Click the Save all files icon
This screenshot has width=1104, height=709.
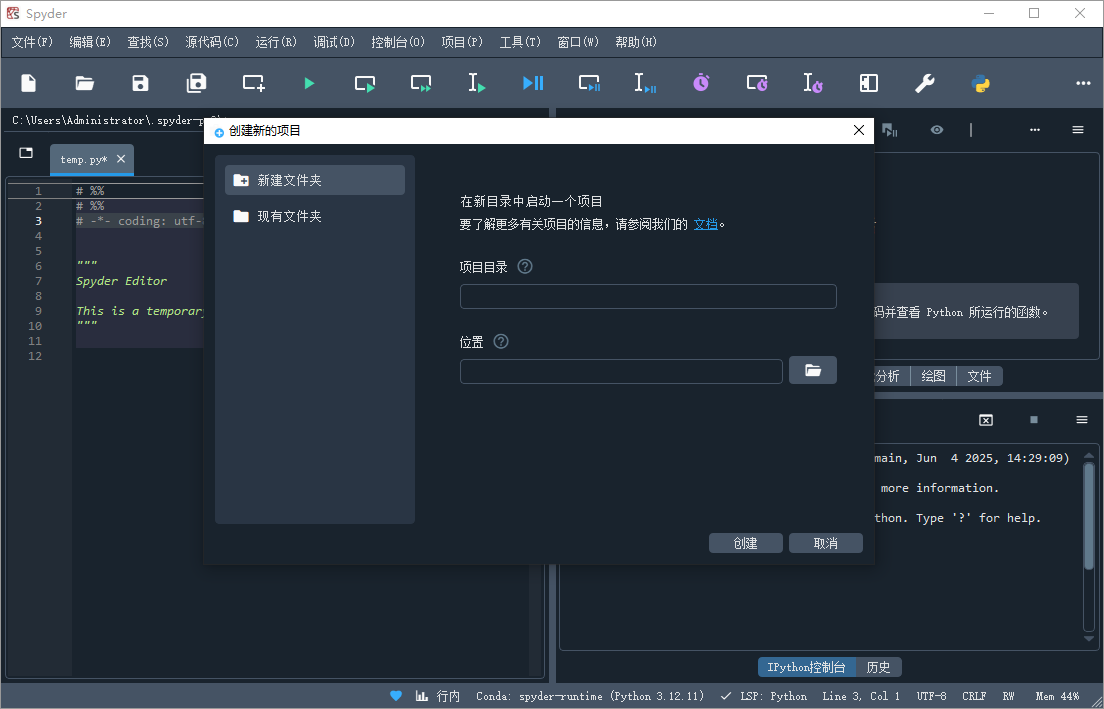[196, 83]
